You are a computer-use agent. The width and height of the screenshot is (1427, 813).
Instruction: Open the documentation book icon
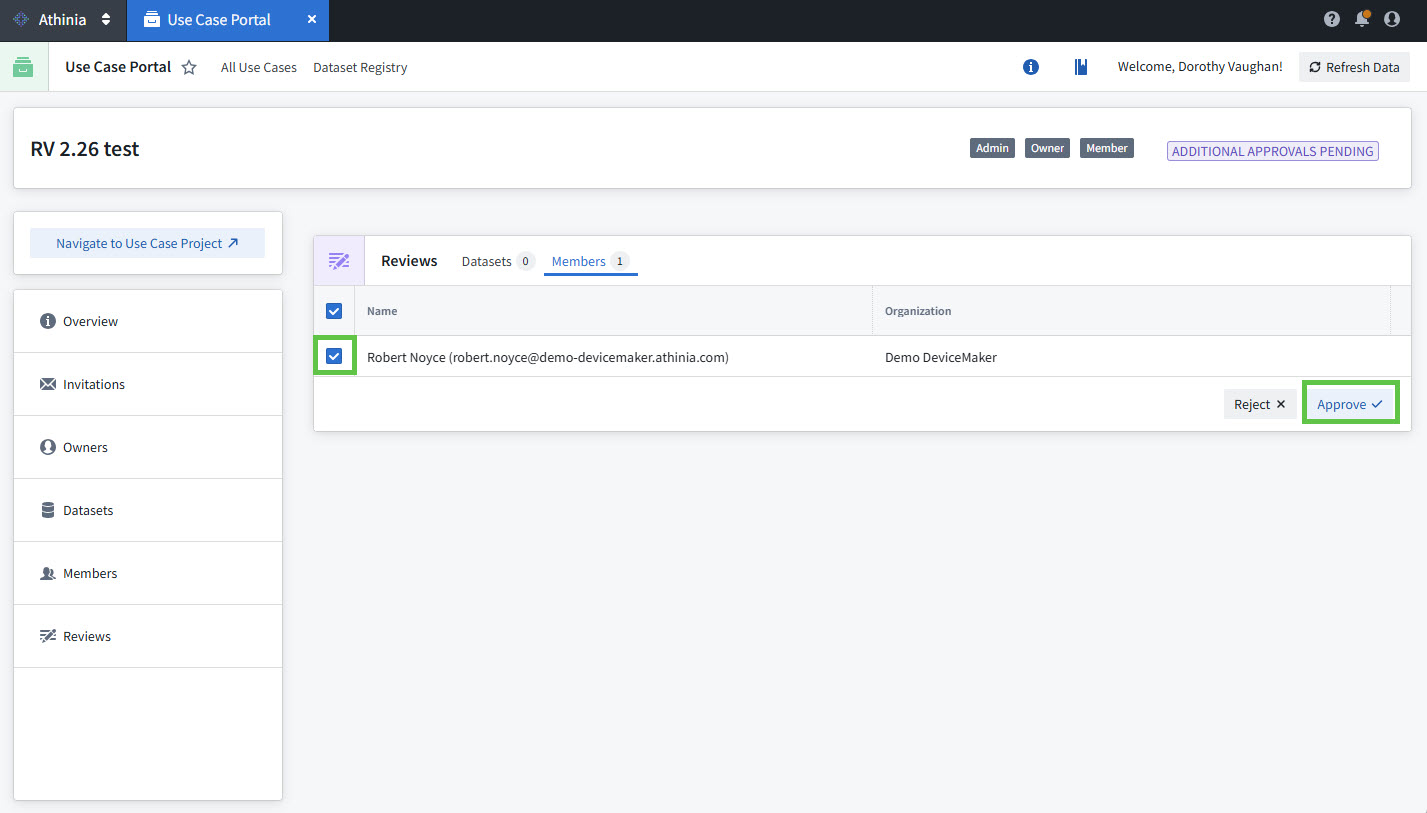pyautogui.click(x=1080, y=67)
